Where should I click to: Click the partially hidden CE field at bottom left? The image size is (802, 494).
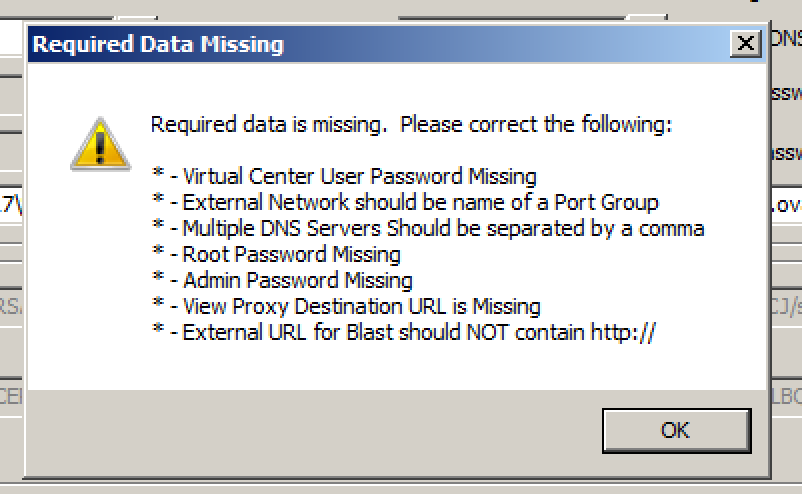(12, 394)
